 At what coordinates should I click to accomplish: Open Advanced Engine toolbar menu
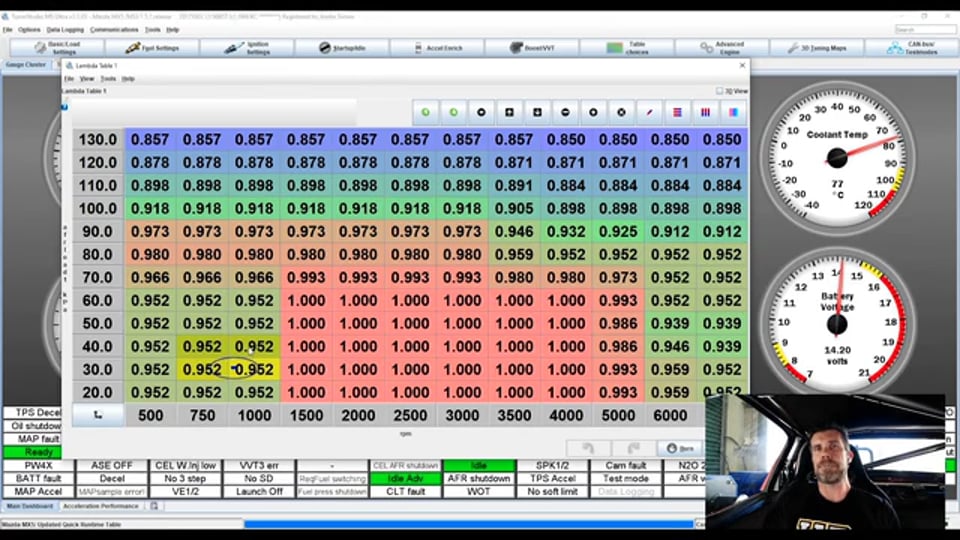pos(721,48)
